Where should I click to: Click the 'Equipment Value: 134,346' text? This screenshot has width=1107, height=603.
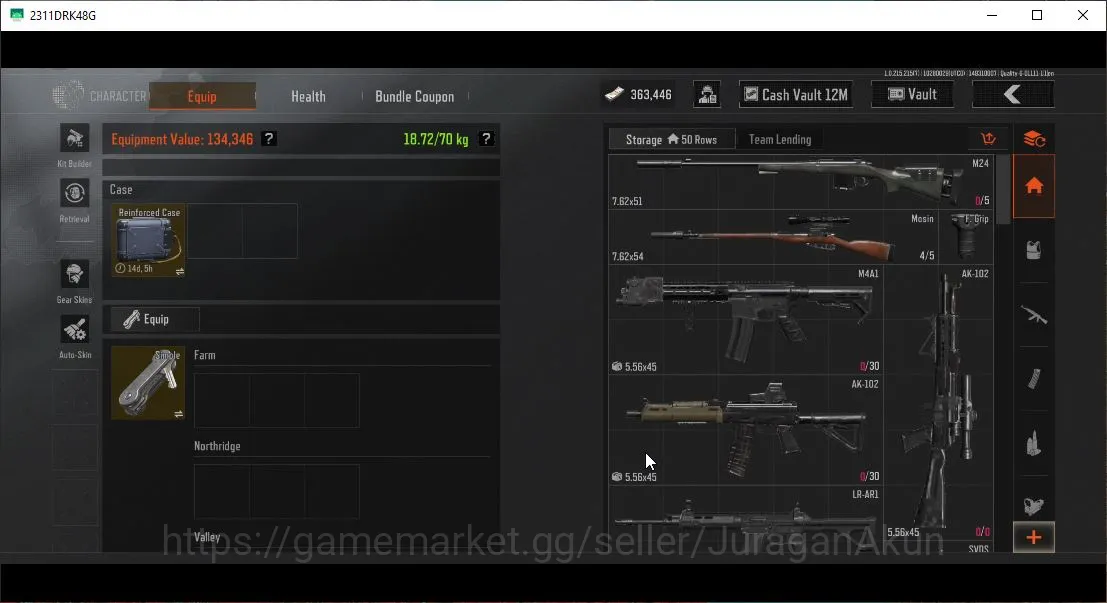coord(182,139)
